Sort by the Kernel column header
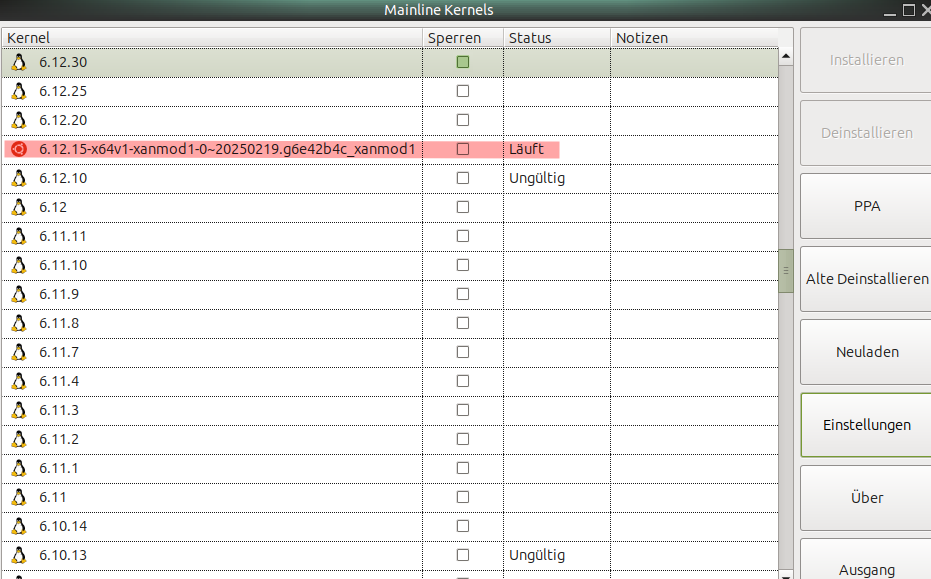The height and width of the screenshot is (579, 931). pos(212,37)
